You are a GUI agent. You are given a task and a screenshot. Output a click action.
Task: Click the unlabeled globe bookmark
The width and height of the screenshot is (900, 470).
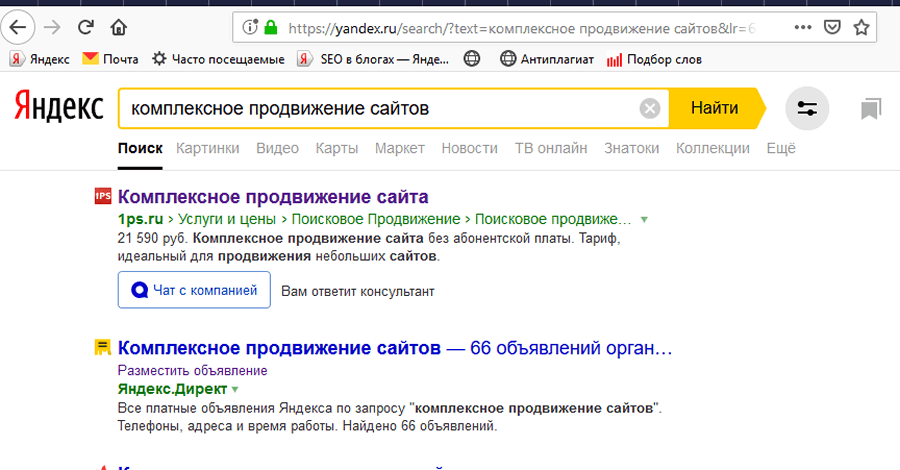(472, 59)
